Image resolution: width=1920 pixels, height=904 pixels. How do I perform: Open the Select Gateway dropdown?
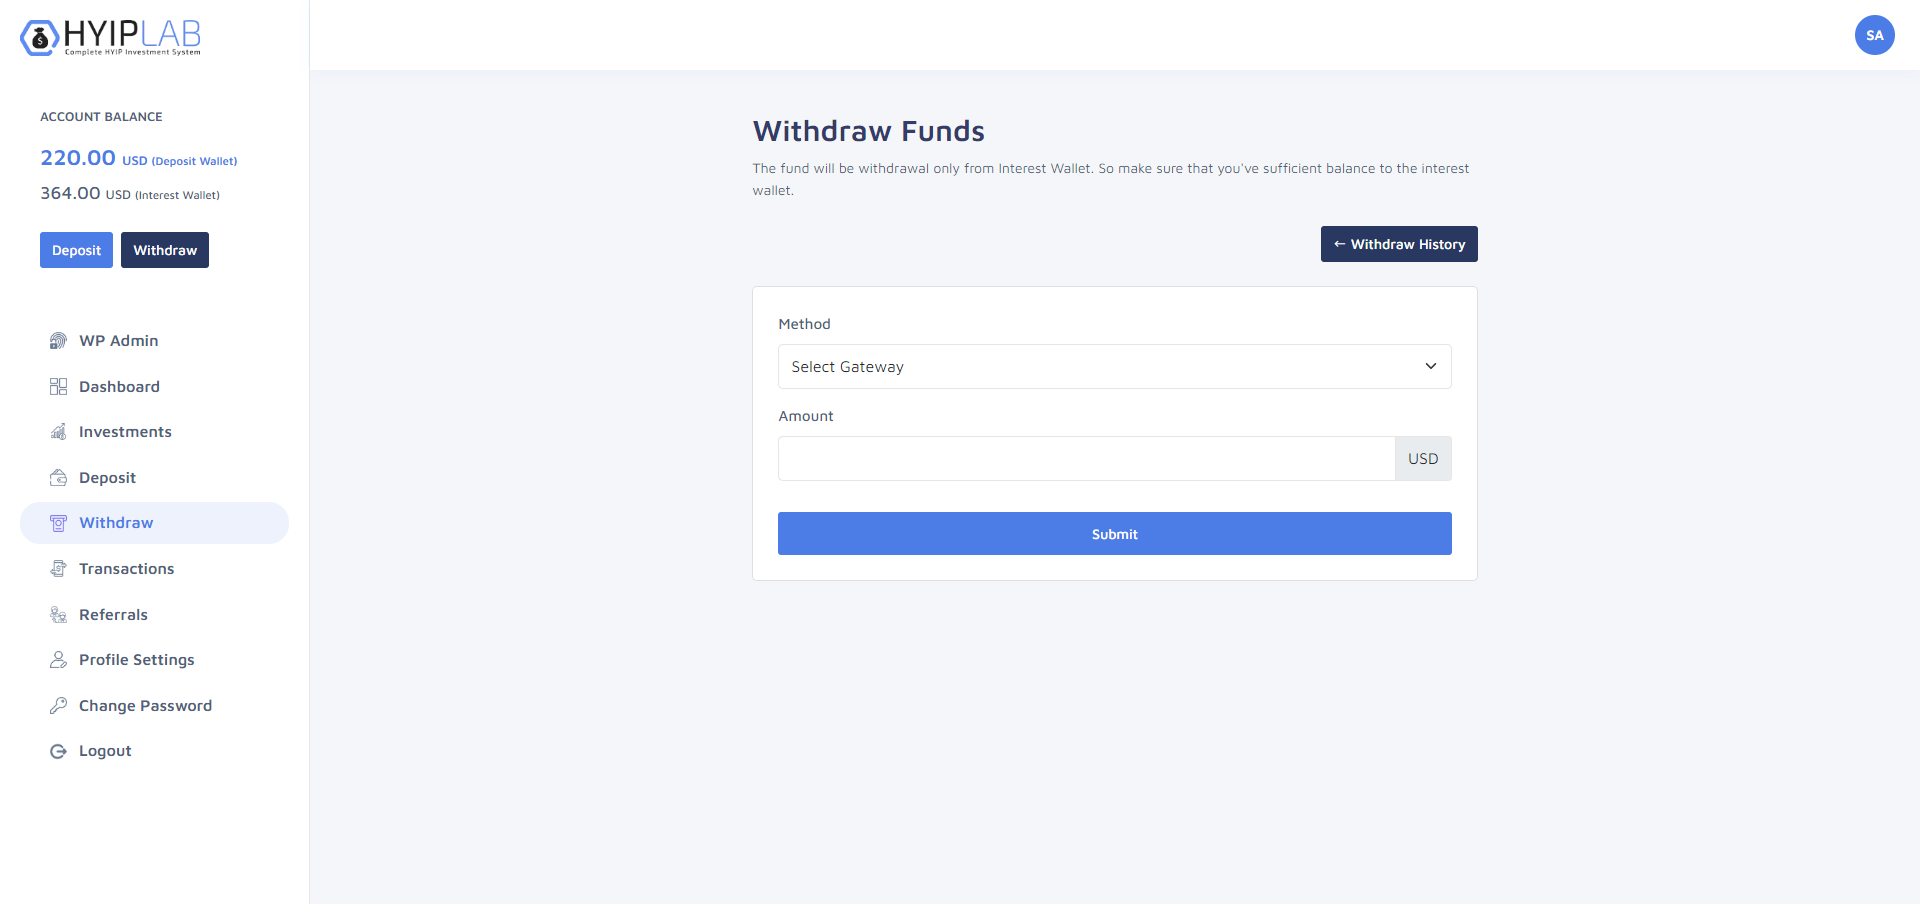point(1100,367)
